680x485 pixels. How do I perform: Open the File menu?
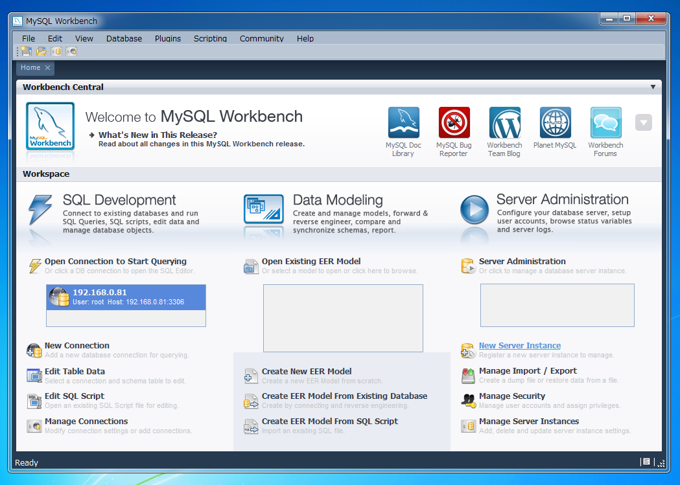tap(29, 39)
